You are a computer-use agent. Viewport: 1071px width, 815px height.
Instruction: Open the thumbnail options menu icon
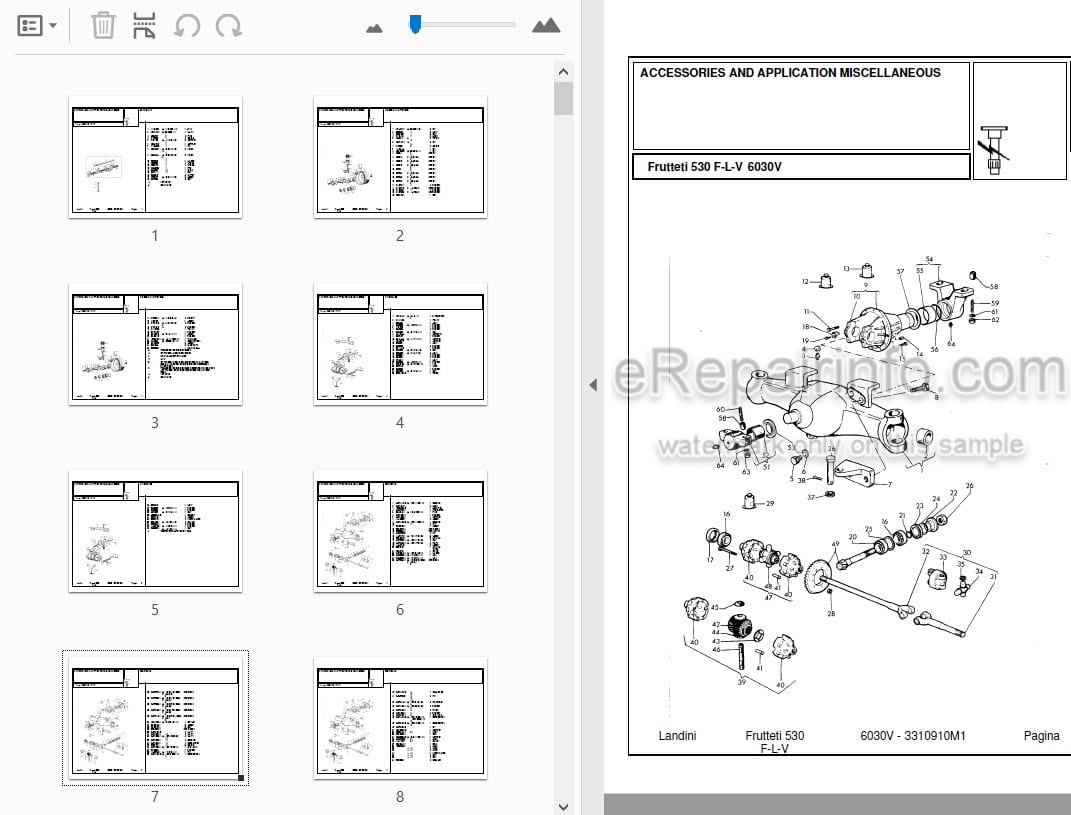click(36, 26)
